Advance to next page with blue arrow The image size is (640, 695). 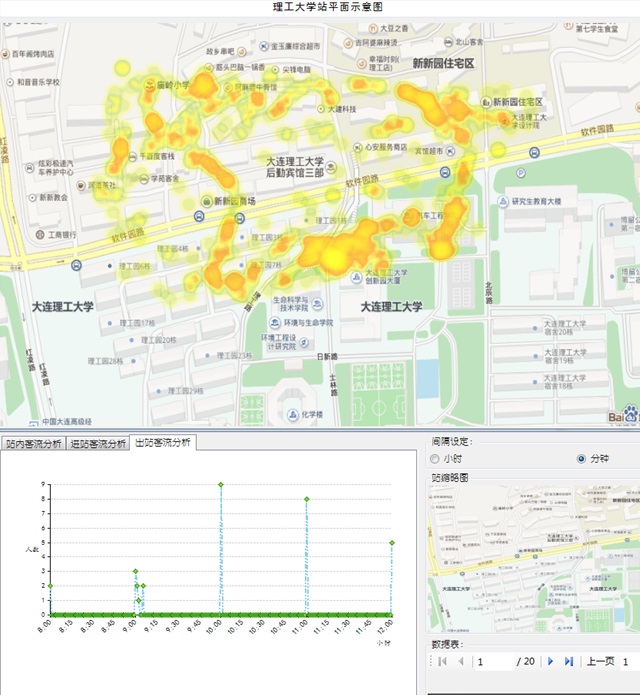(x=550, y=661)
